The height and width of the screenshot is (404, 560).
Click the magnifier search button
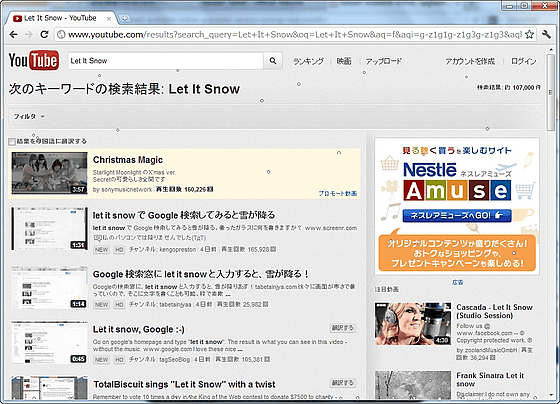pos(273,61)
